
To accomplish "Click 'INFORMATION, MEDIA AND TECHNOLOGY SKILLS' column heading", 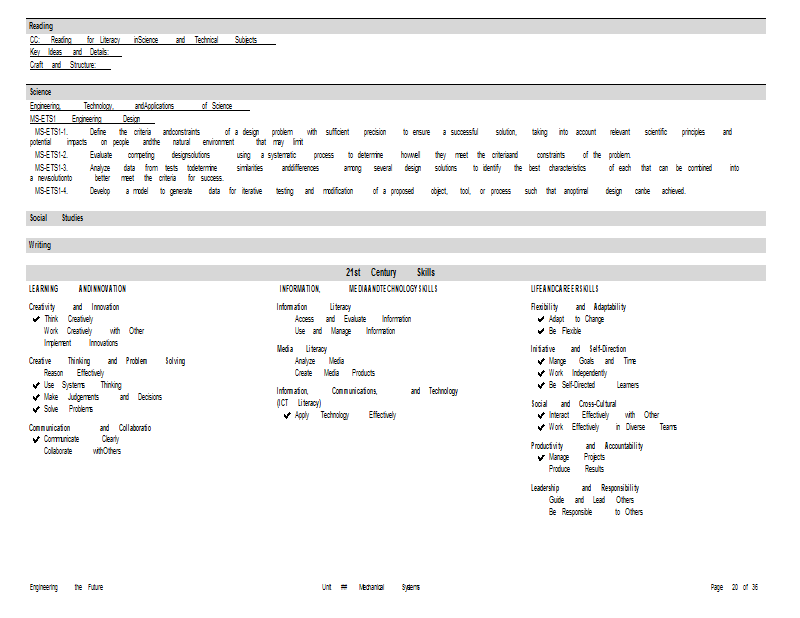I will pyautogui.click(x=358, y=289).
